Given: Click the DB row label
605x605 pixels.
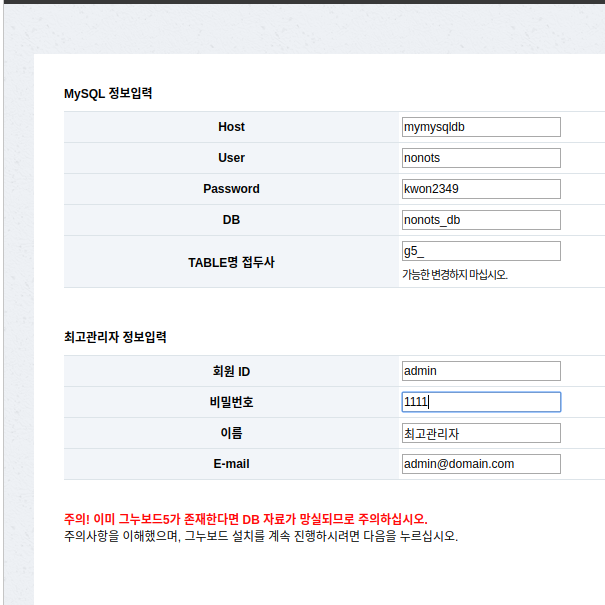Looking at the screenshot, I should click(x=231, y=220).
